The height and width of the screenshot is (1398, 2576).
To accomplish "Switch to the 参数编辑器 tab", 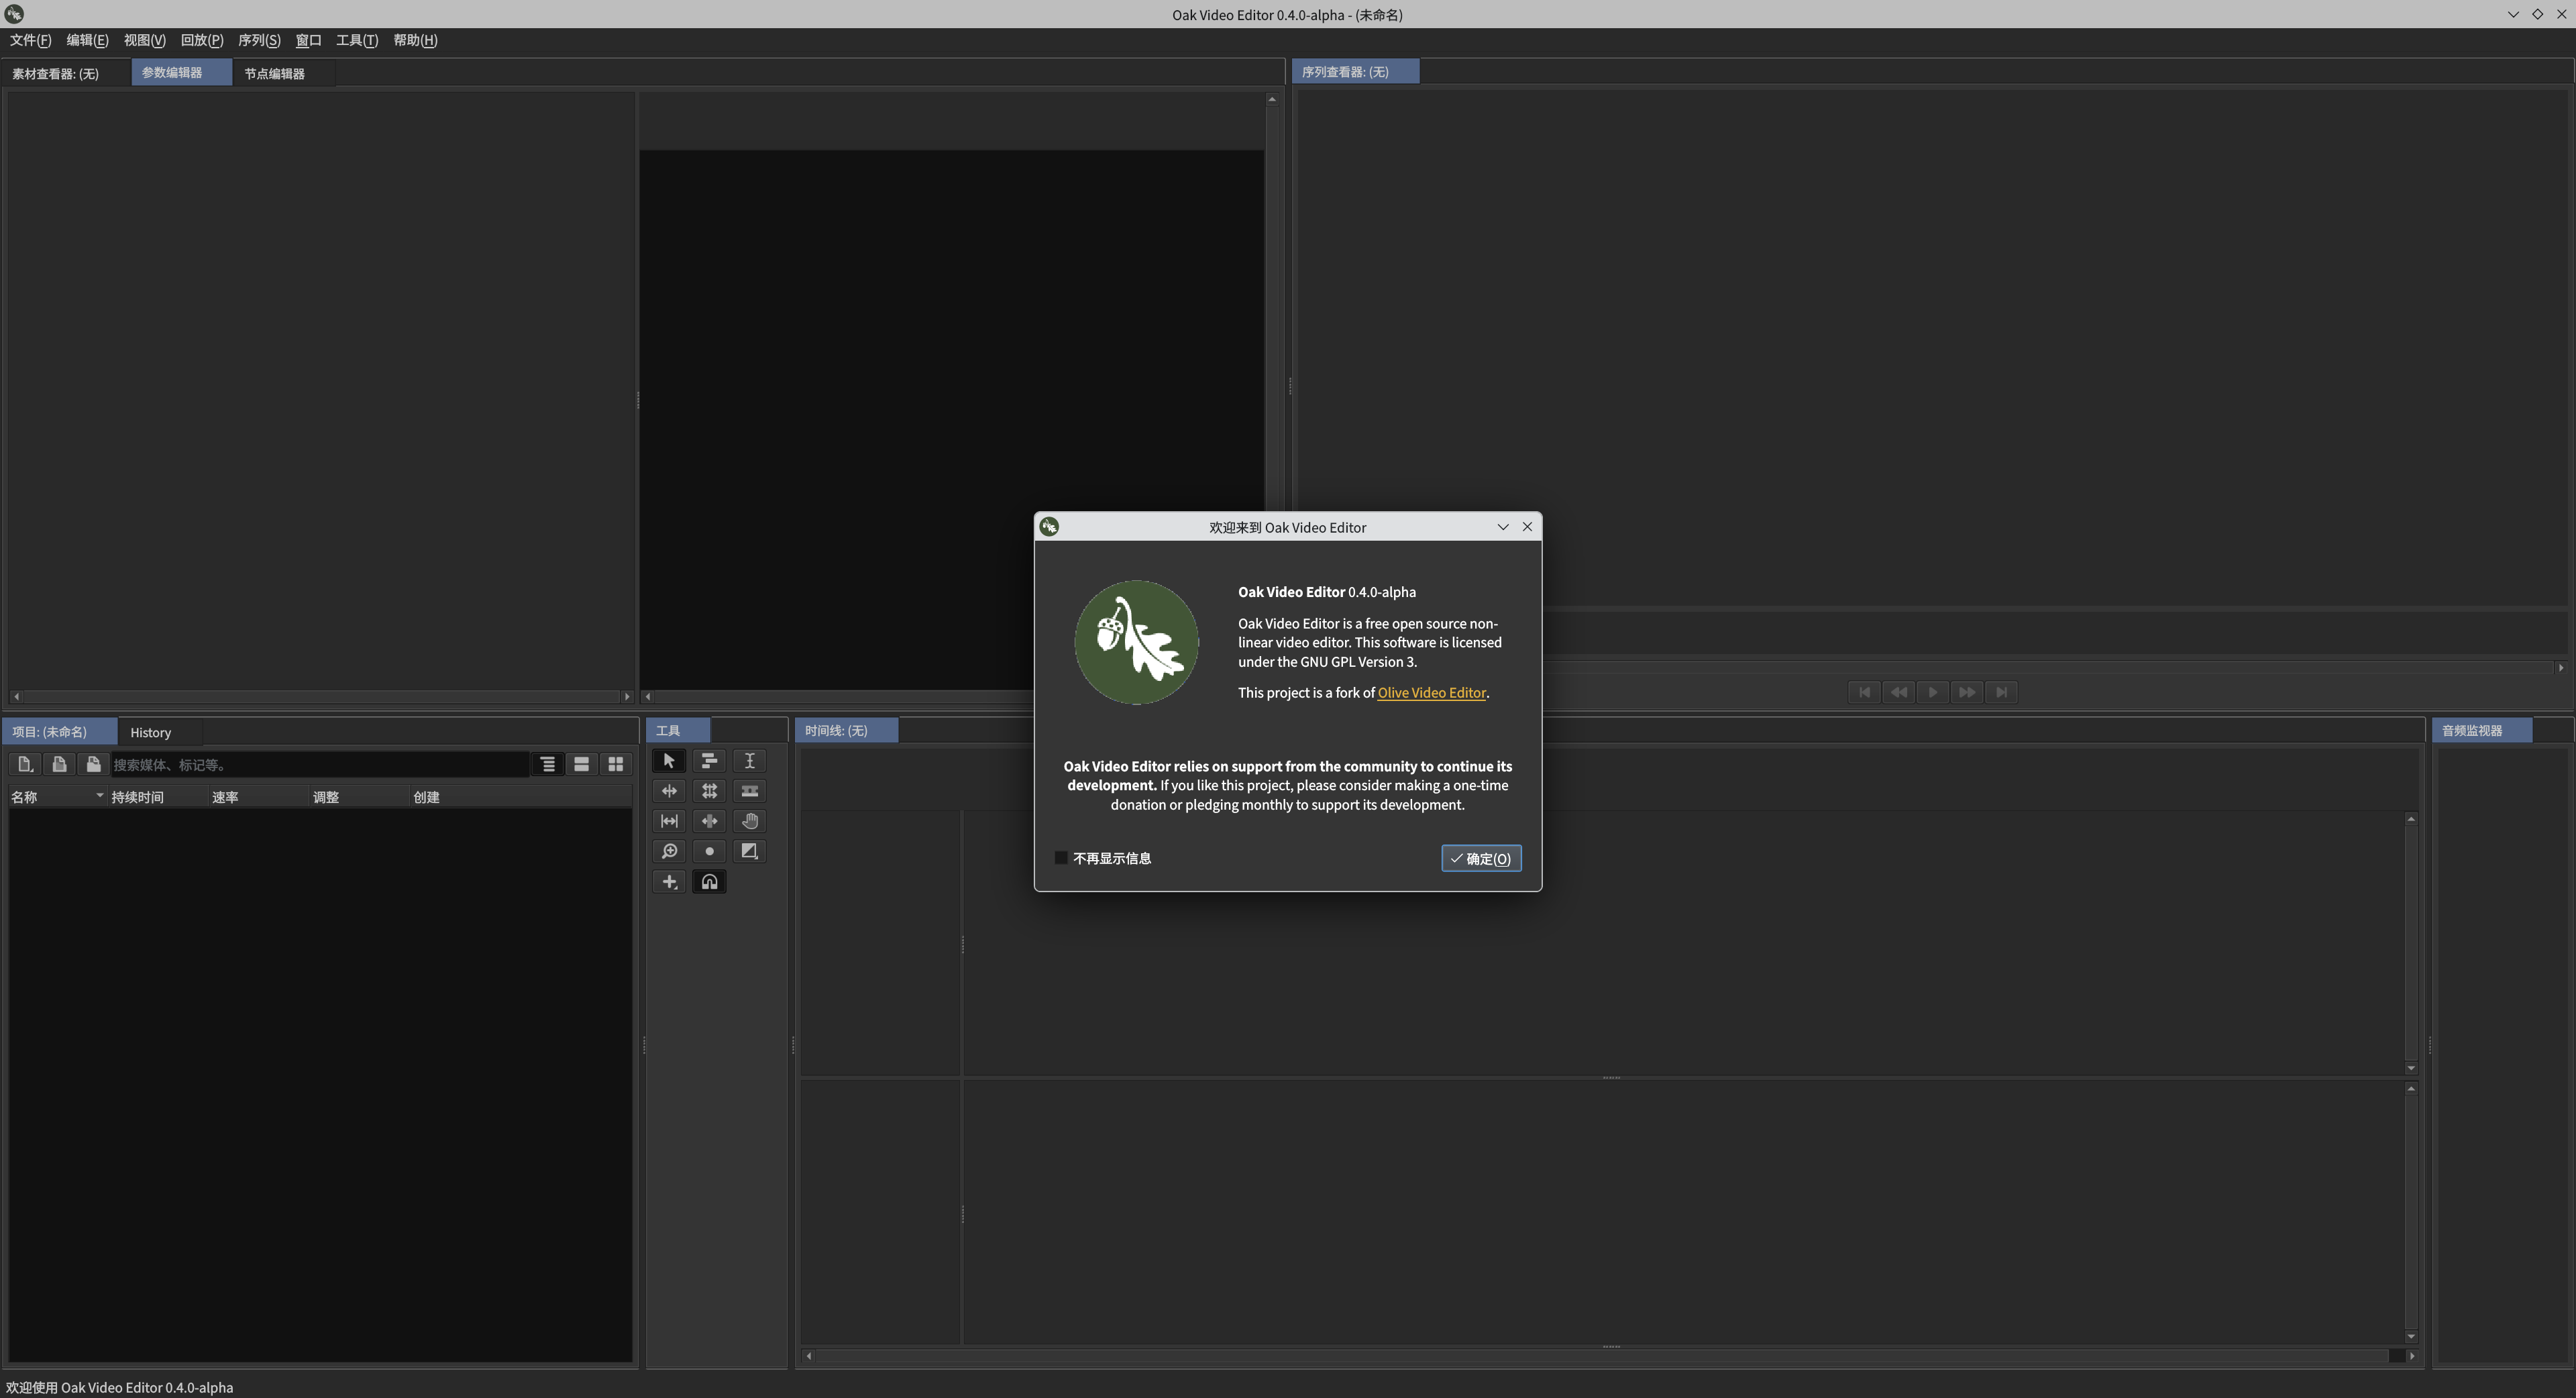I will point(182,73).
